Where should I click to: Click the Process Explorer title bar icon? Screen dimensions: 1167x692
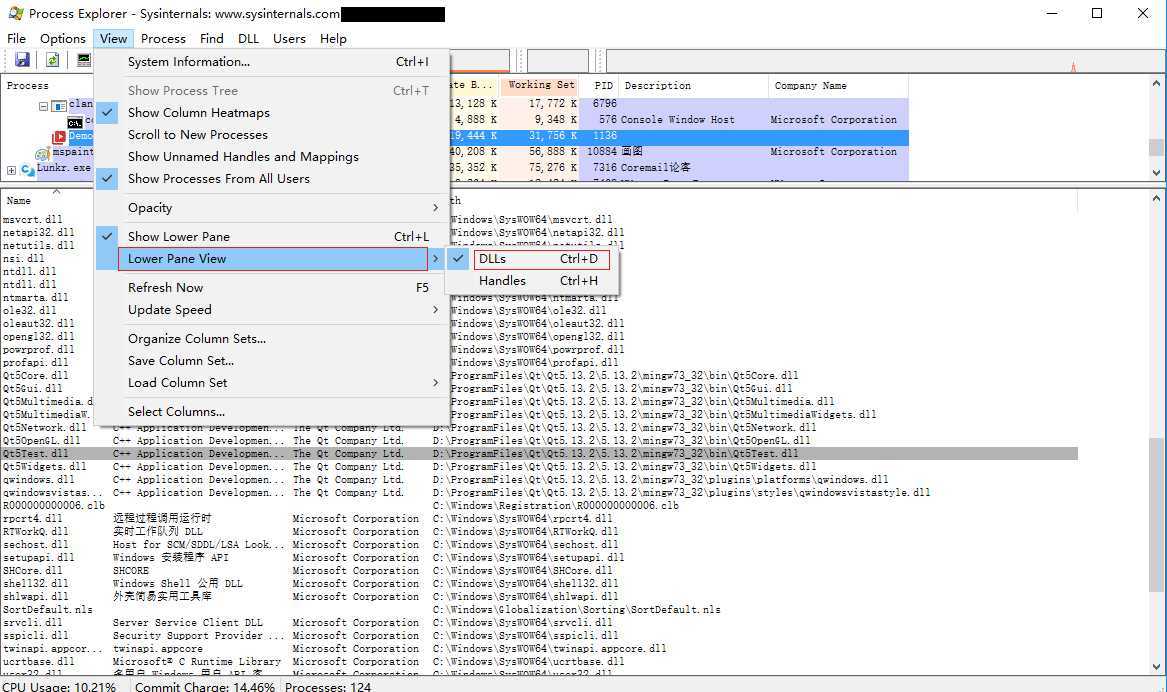point(16,13)
